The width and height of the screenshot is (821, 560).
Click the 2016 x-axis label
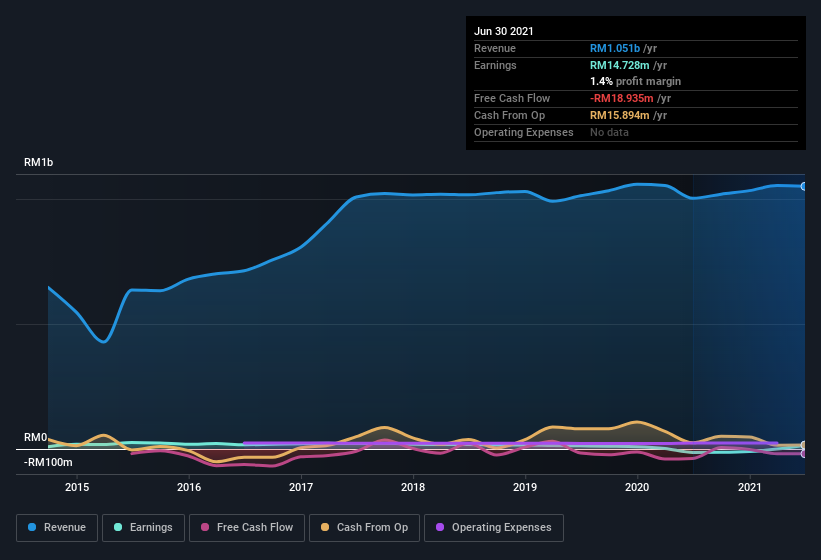tap(189, 487)
